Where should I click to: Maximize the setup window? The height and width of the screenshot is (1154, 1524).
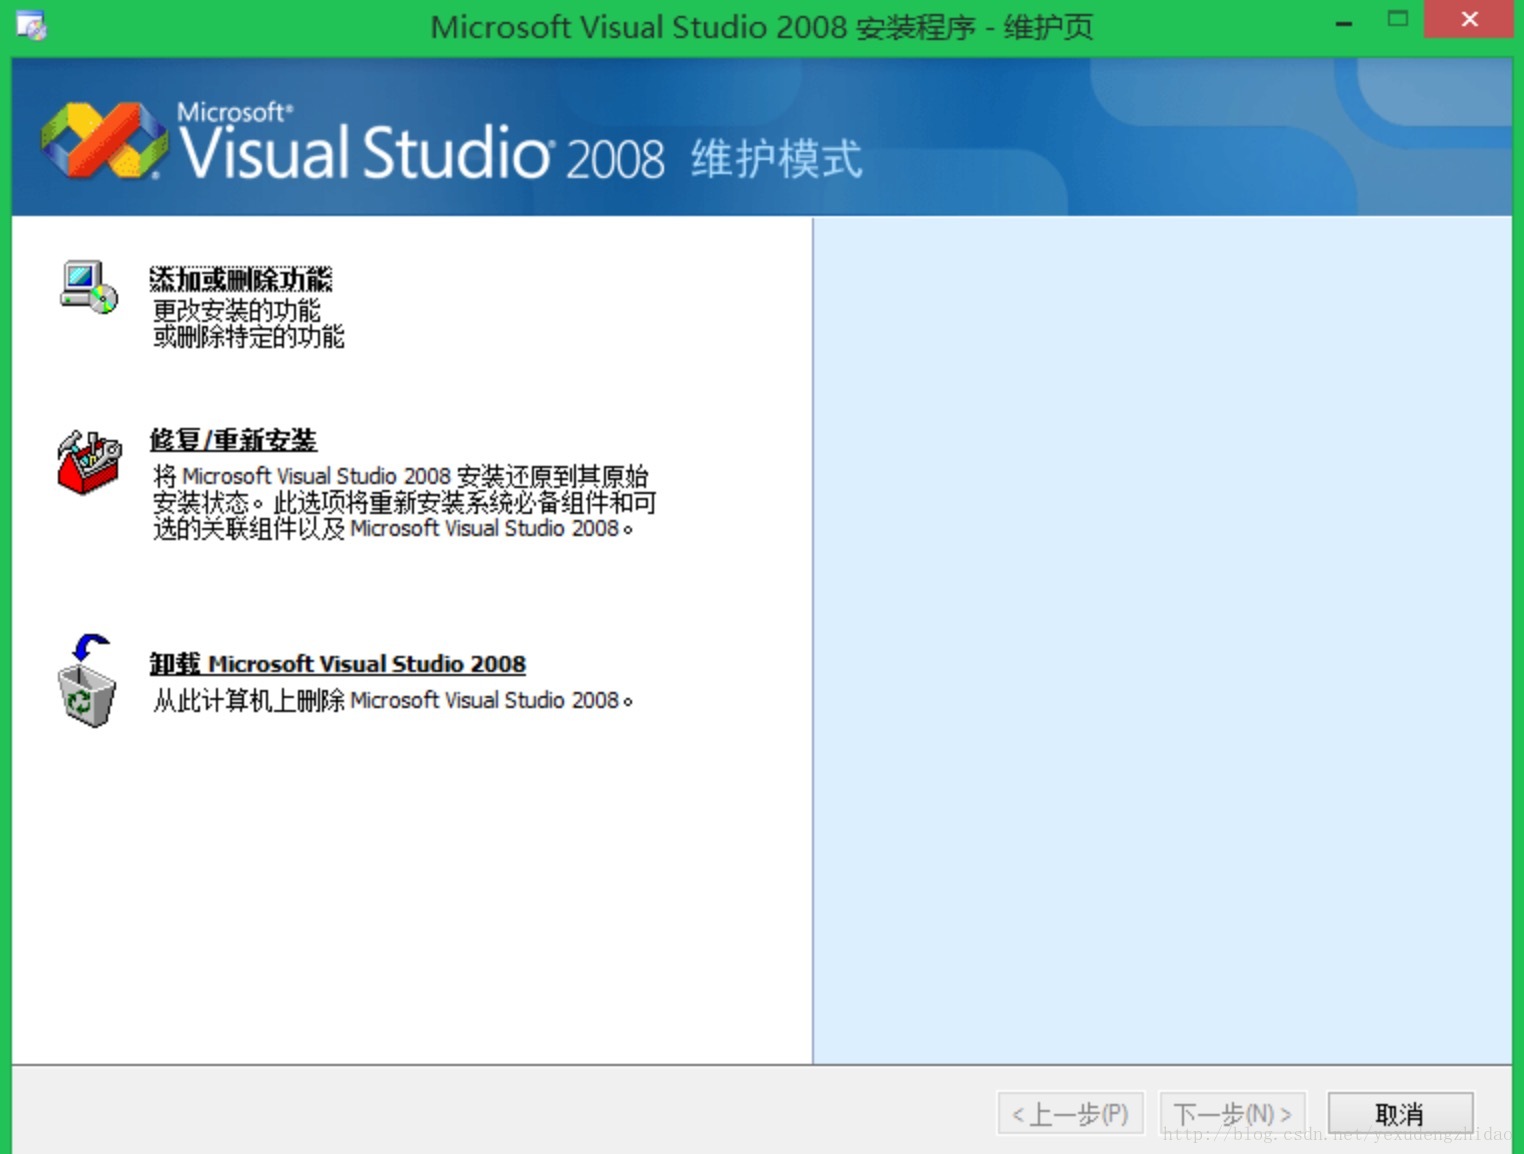pos(1398,19)
